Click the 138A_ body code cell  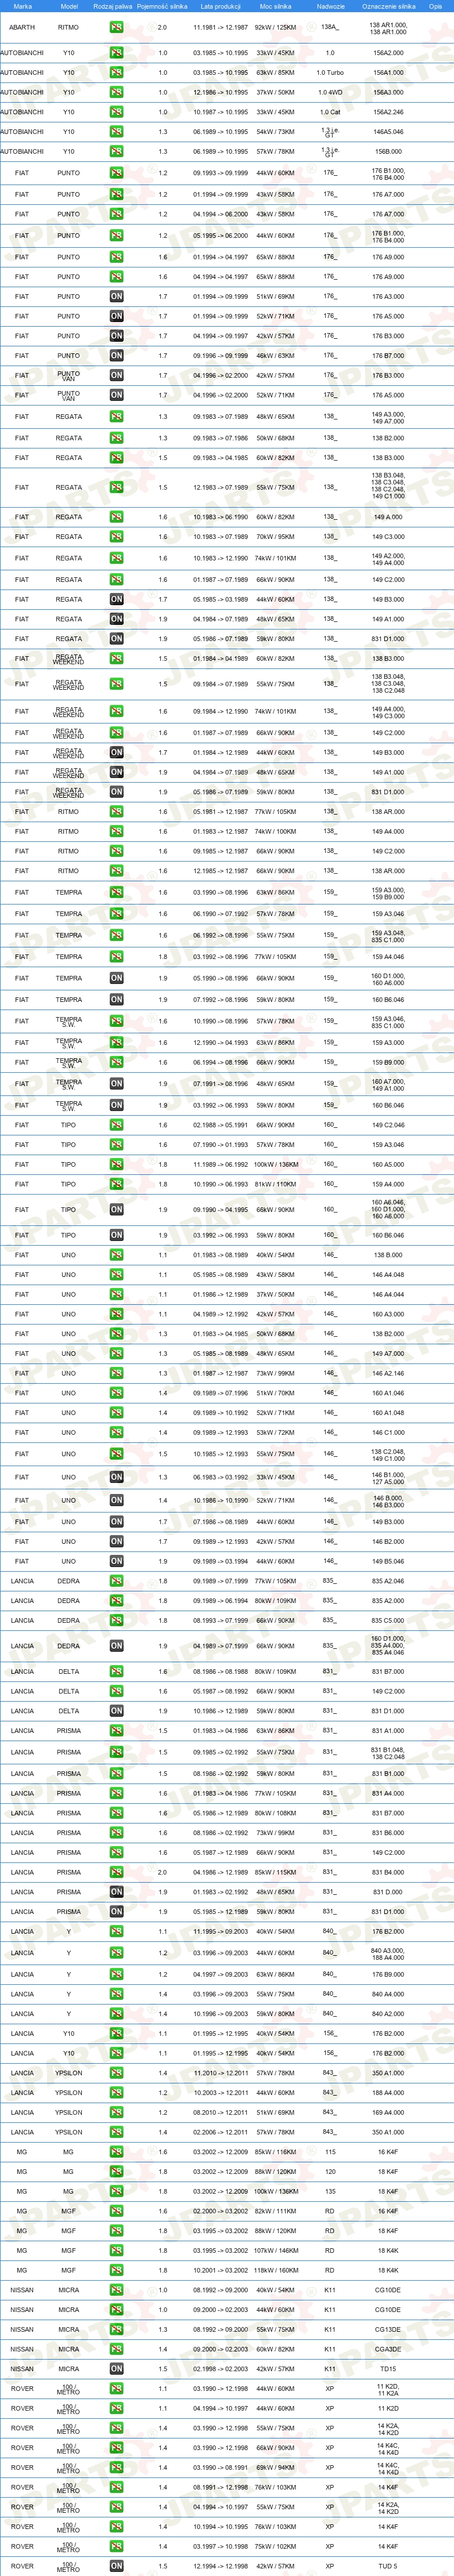click(x=330, y=27)
